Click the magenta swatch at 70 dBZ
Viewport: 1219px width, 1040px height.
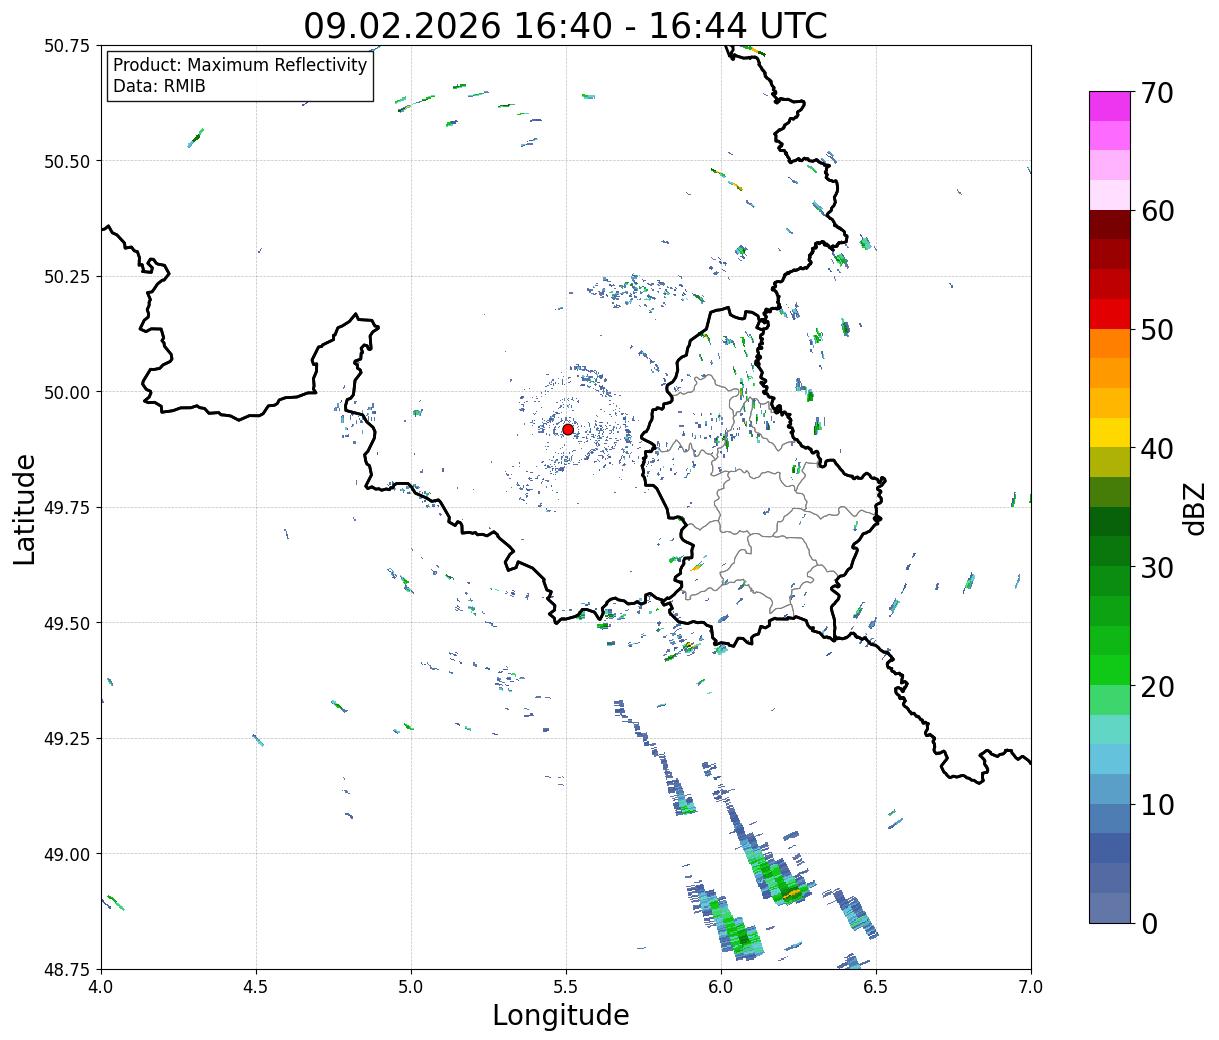[x=1110, y=106]
